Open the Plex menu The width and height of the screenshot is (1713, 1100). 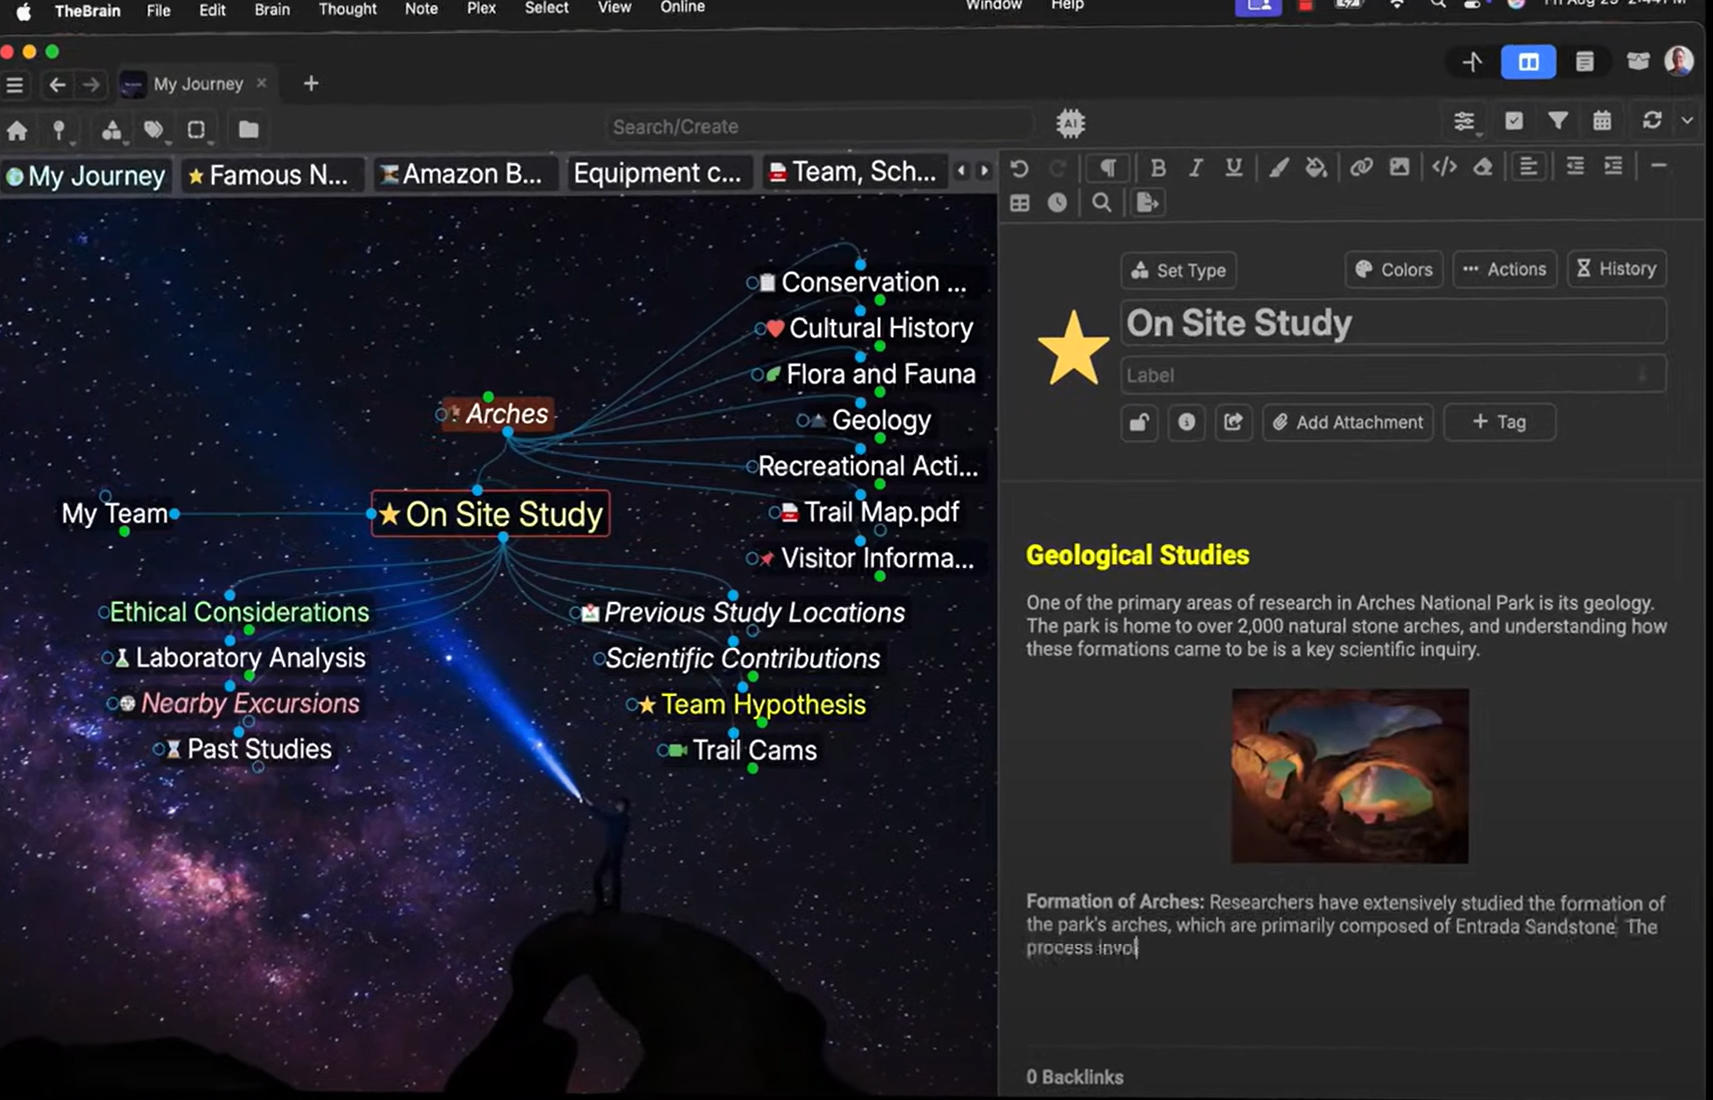(481, 9)
